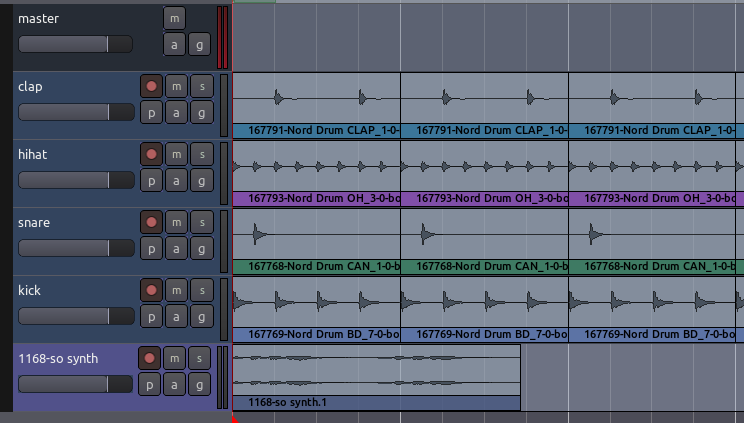Solo the snare track
The width and height of the screenshot is (744, 423).
pos(202,222)
